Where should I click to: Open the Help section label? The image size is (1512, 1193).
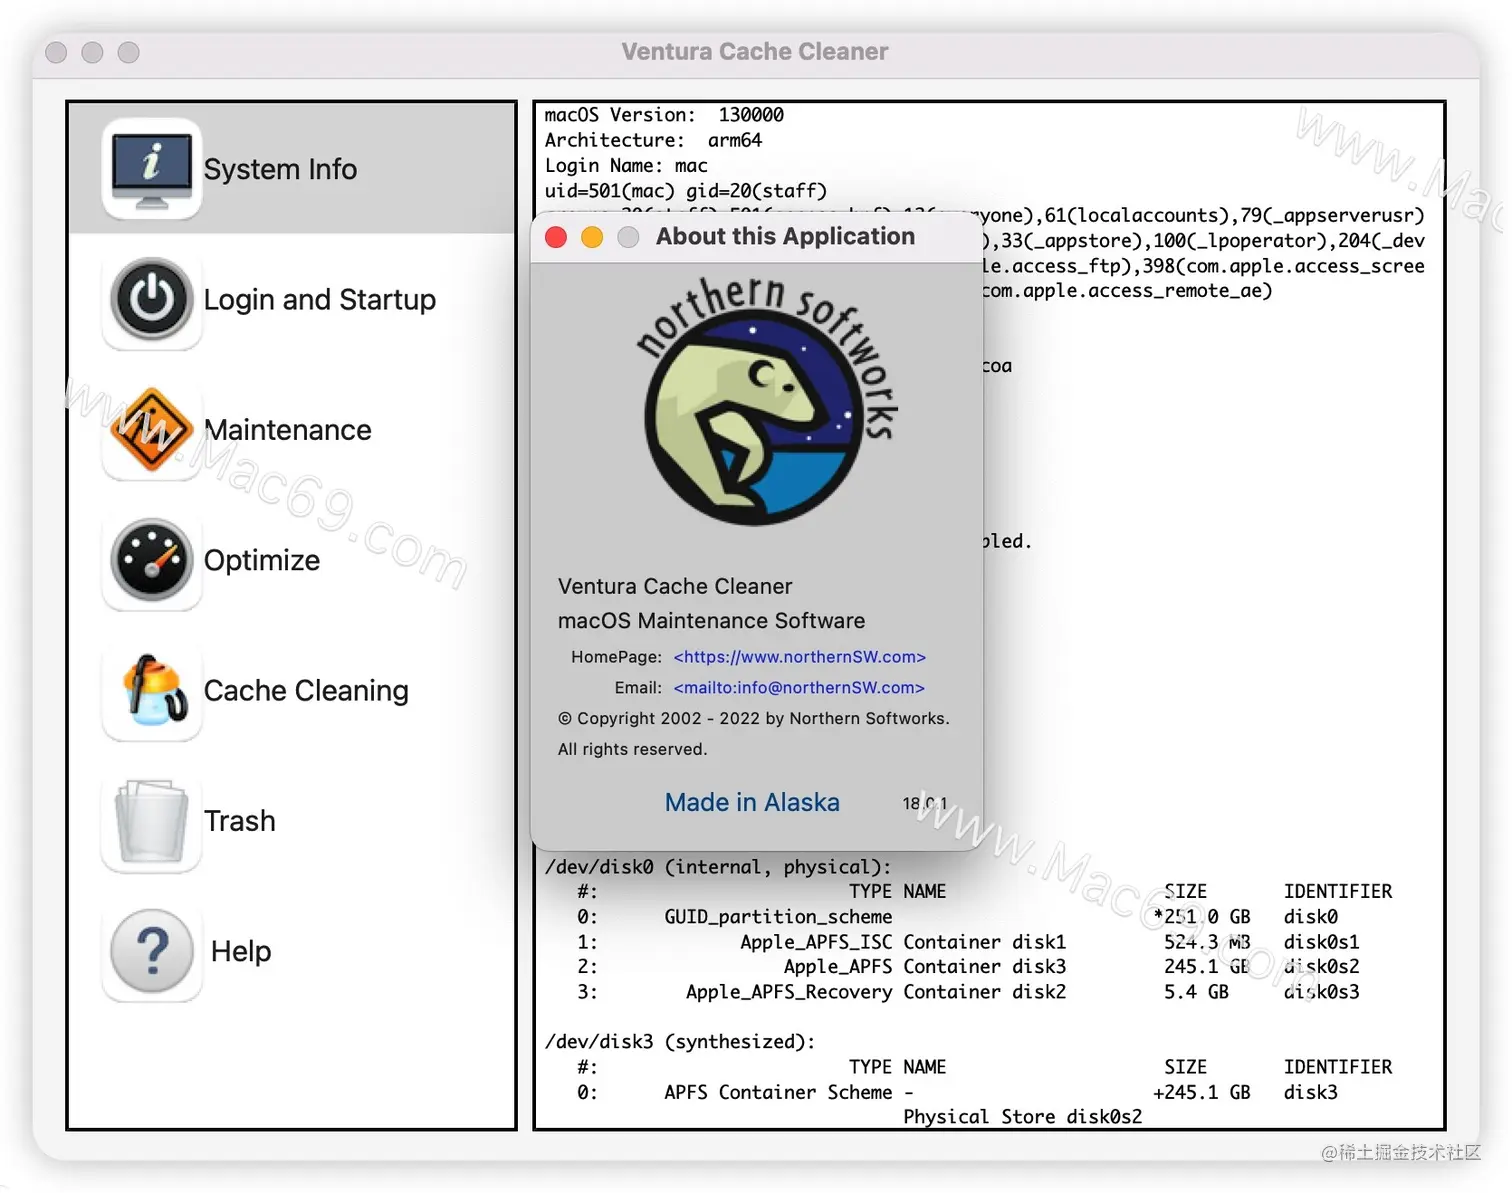pyautogui.click(x=241, y=951)
